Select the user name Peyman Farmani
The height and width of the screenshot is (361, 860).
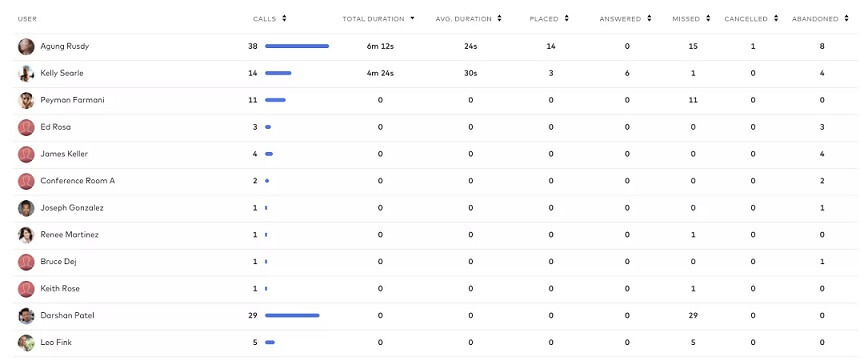(x=72, y=100)
